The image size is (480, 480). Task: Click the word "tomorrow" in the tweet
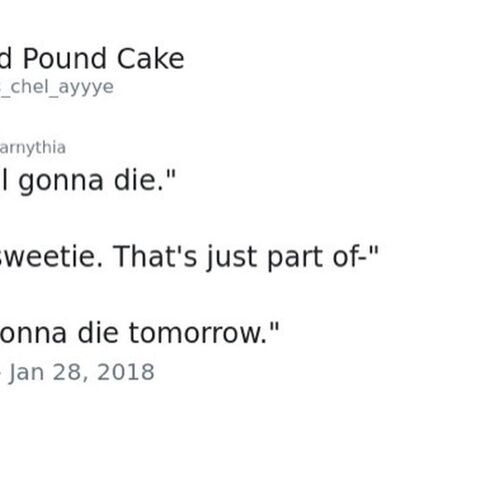[x=198, y=333]
